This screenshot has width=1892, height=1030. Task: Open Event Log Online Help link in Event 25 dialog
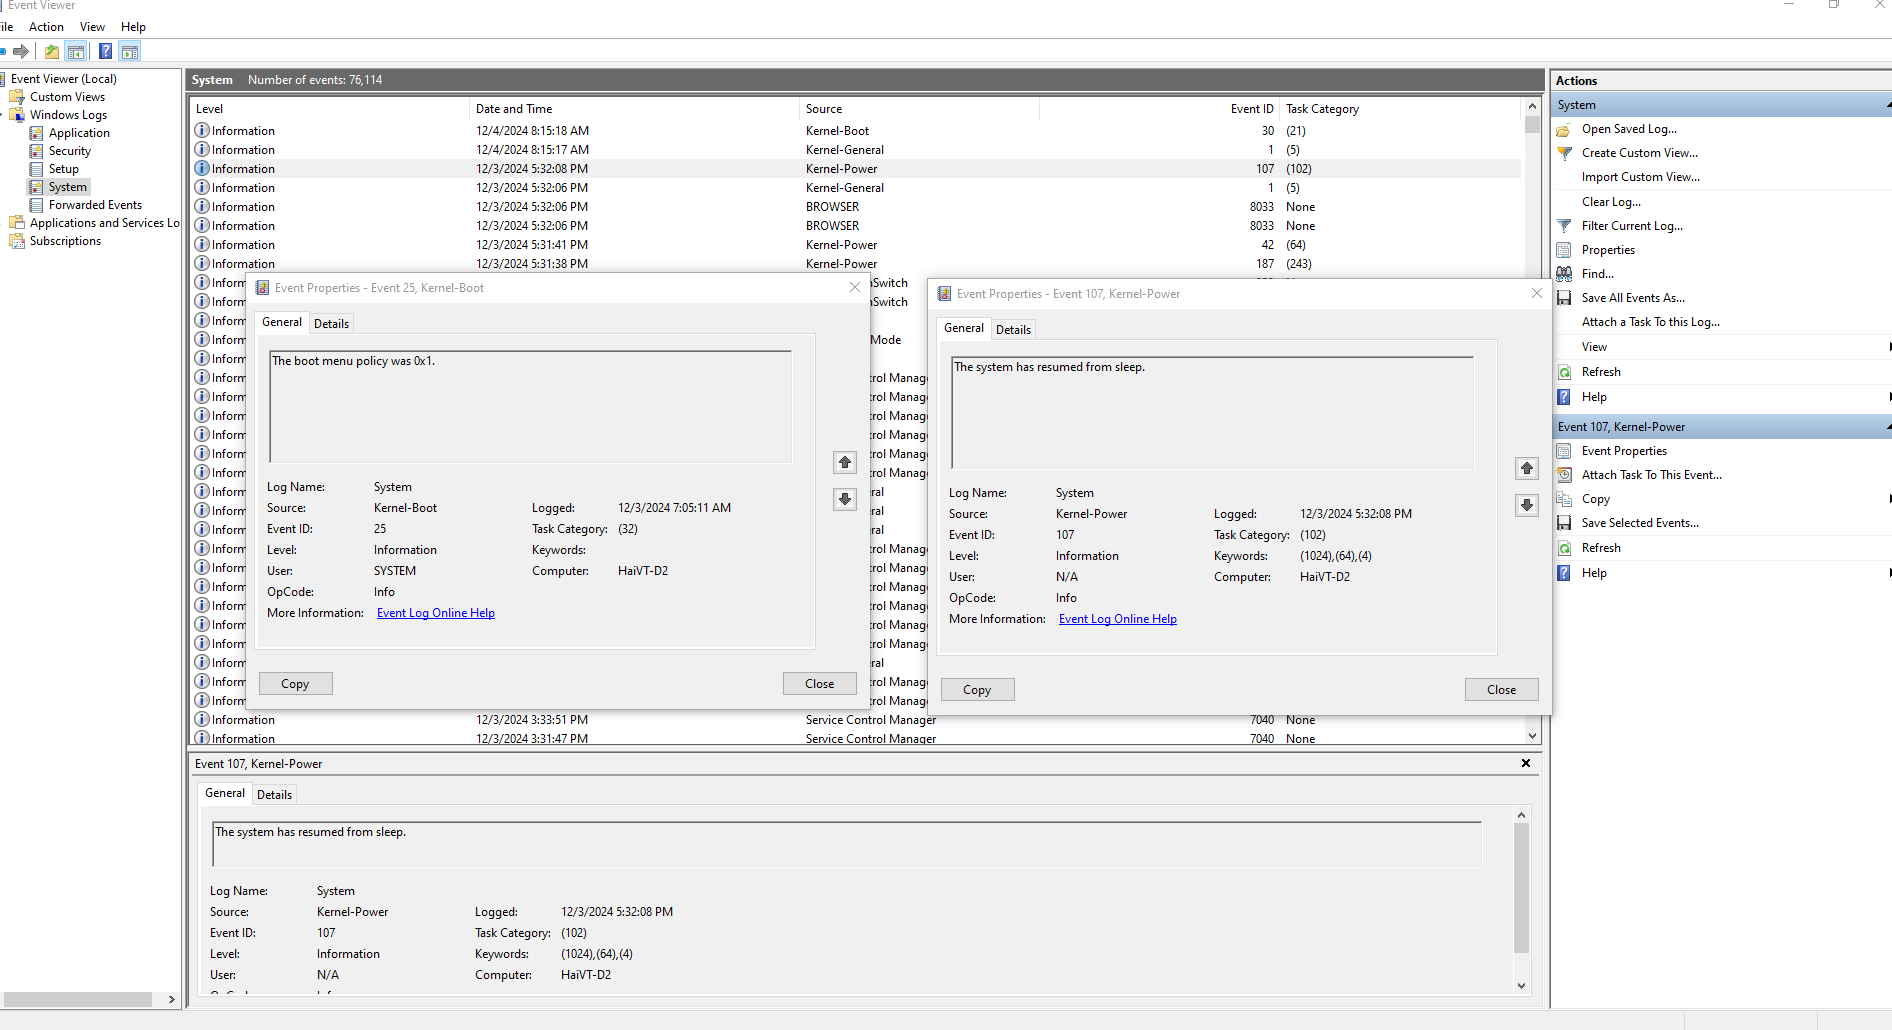coord(435,613)
